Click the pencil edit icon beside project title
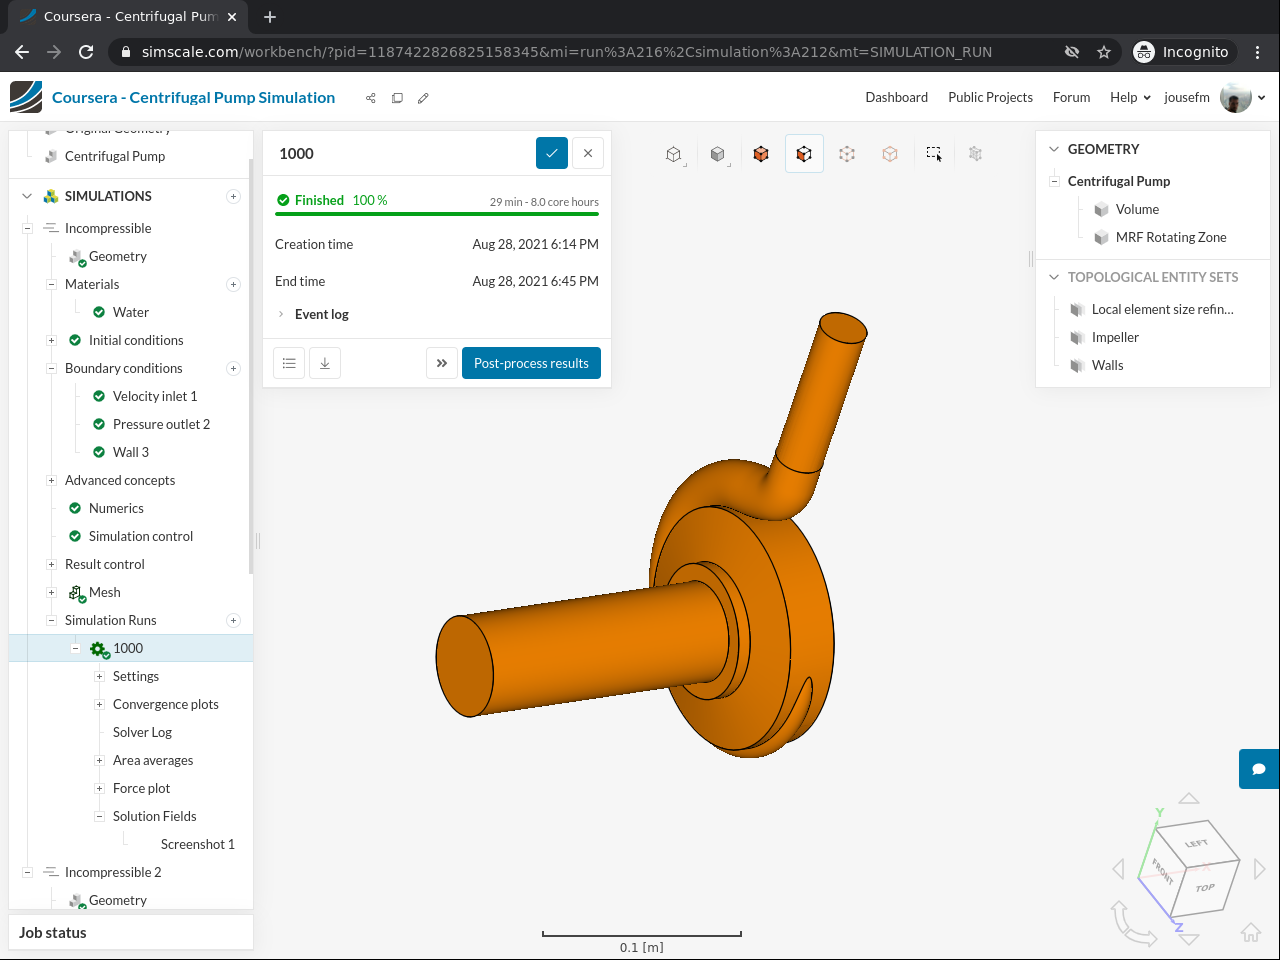 (423, 98)
